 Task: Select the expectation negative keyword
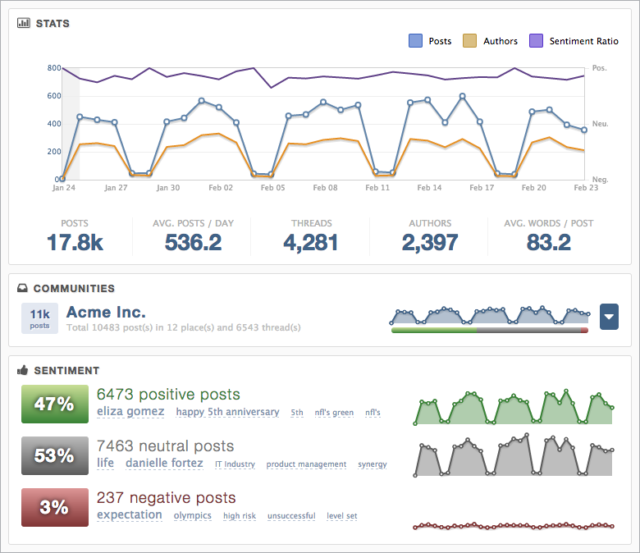(x=129, y=515)
